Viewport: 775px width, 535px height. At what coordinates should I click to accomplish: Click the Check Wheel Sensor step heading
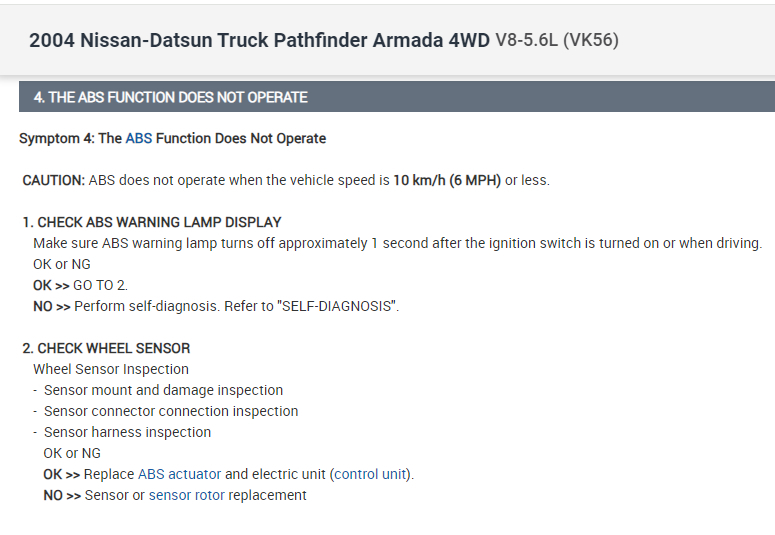click(106, 348)
